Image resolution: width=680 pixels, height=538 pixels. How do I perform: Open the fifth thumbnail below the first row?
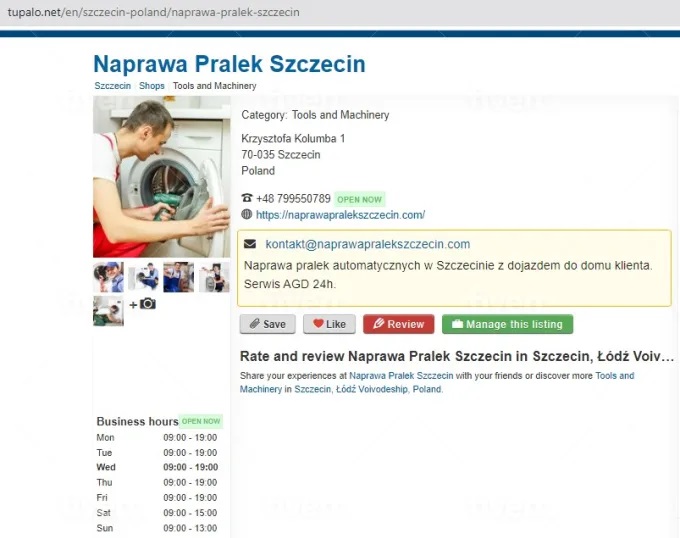108,310
